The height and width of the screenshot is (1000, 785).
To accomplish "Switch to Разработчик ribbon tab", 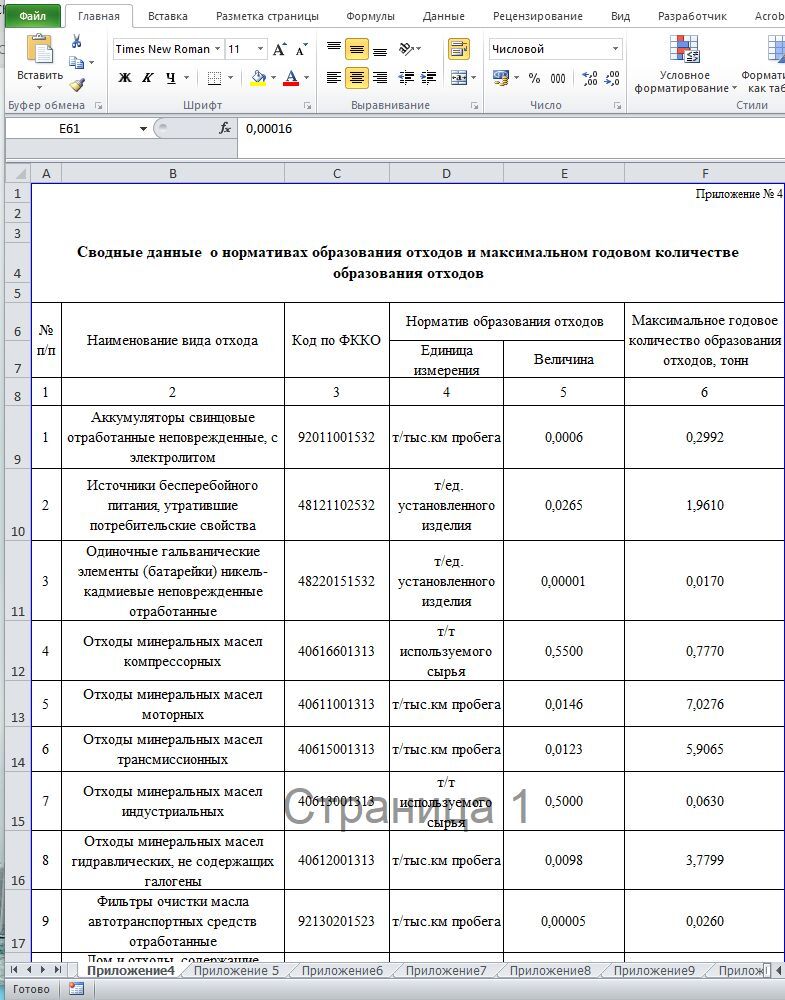I will [693, 17].
